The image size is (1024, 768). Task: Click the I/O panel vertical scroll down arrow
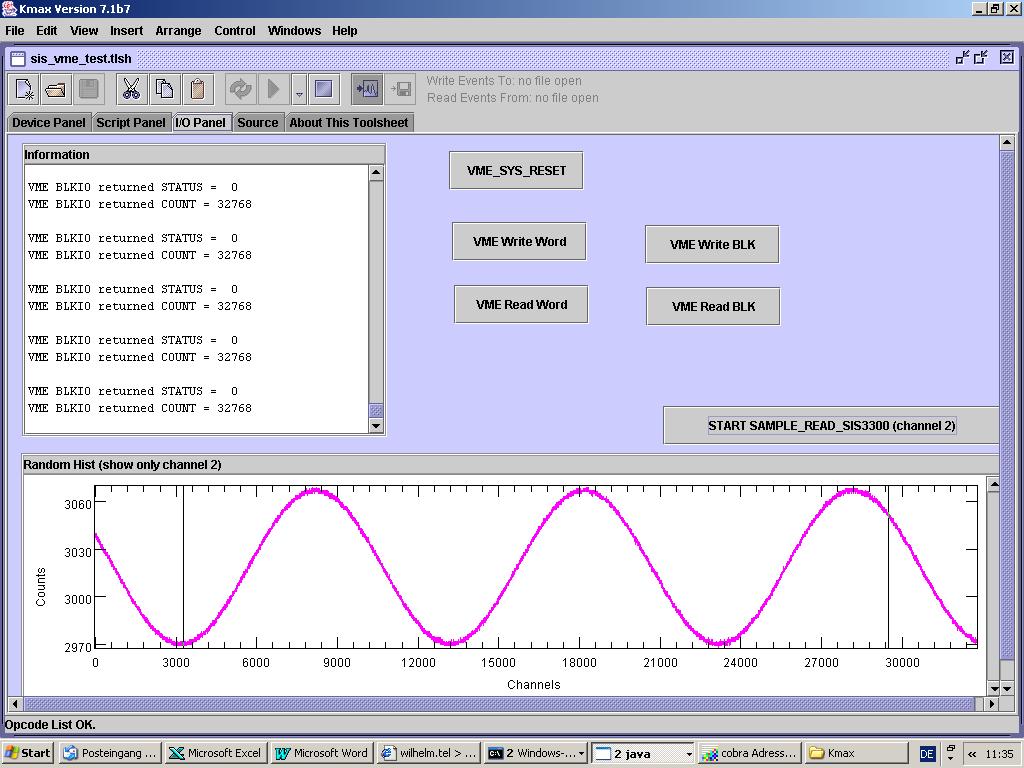tap(1006, 688)
